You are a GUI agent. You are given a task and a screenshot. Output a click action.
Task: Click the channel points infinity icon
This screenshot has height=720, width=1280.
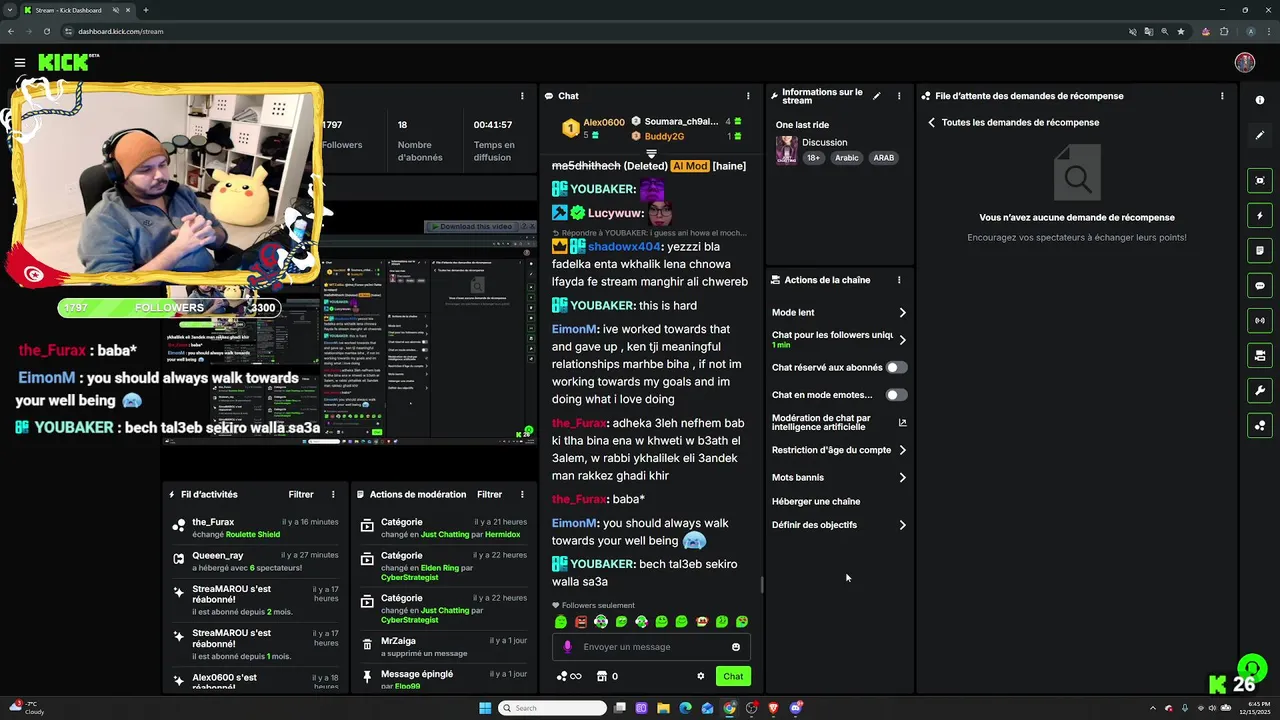(569, 676)
